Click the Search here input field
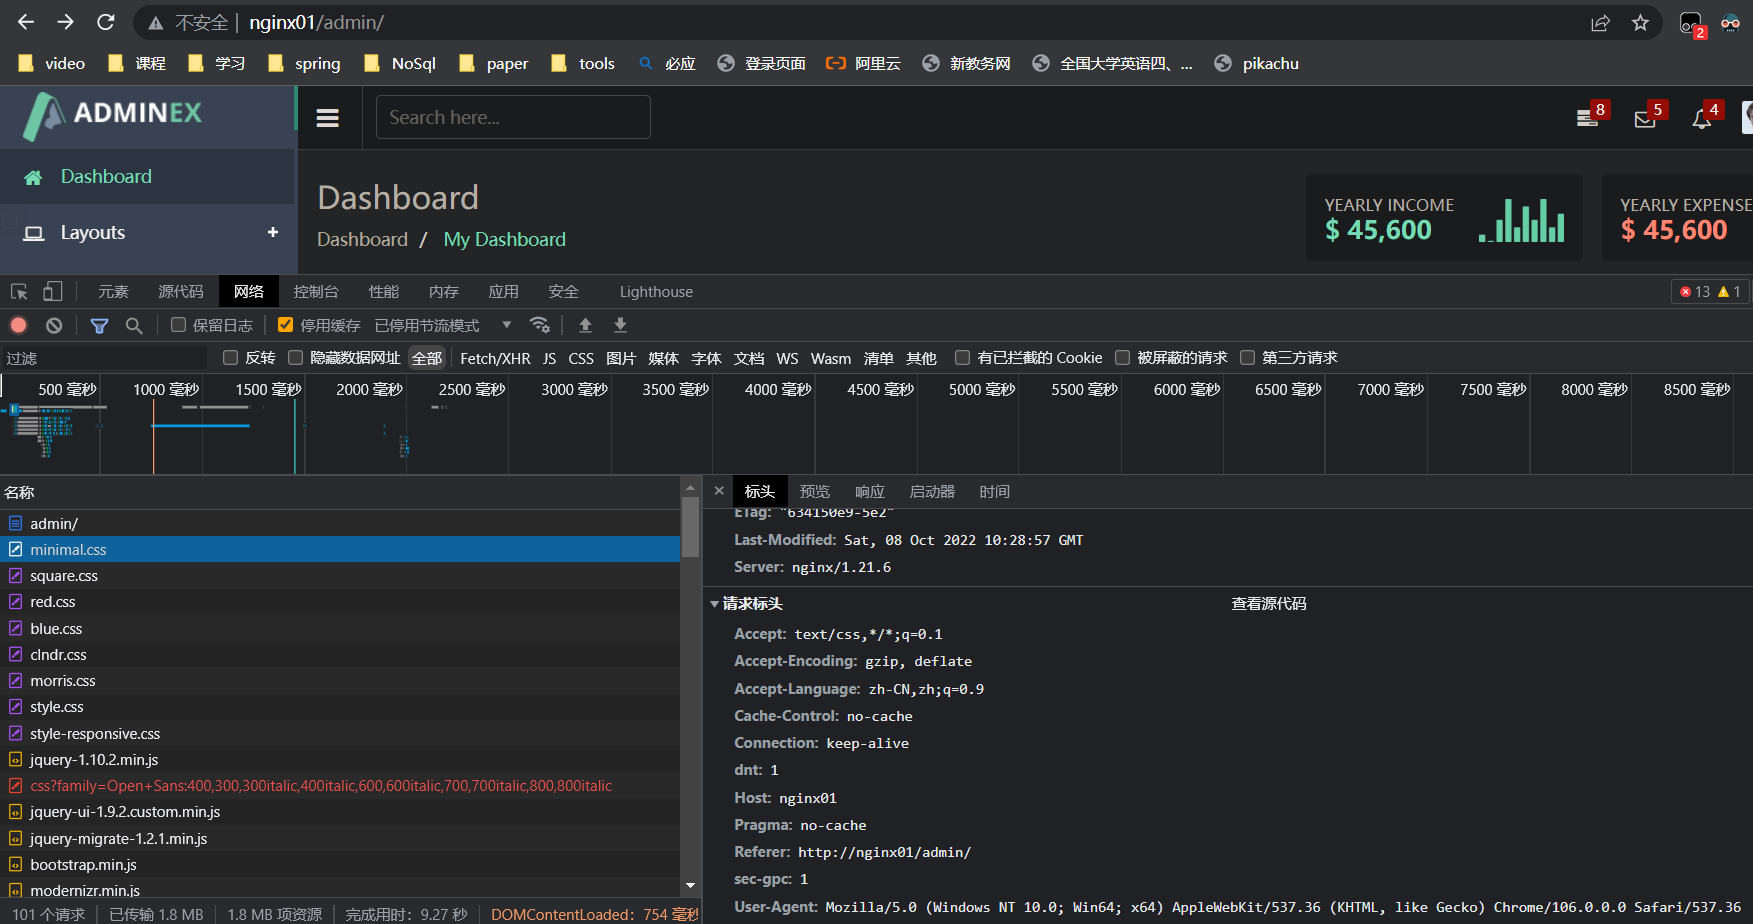The height and width of the screenshot is (924, 1753). (513, 117)
